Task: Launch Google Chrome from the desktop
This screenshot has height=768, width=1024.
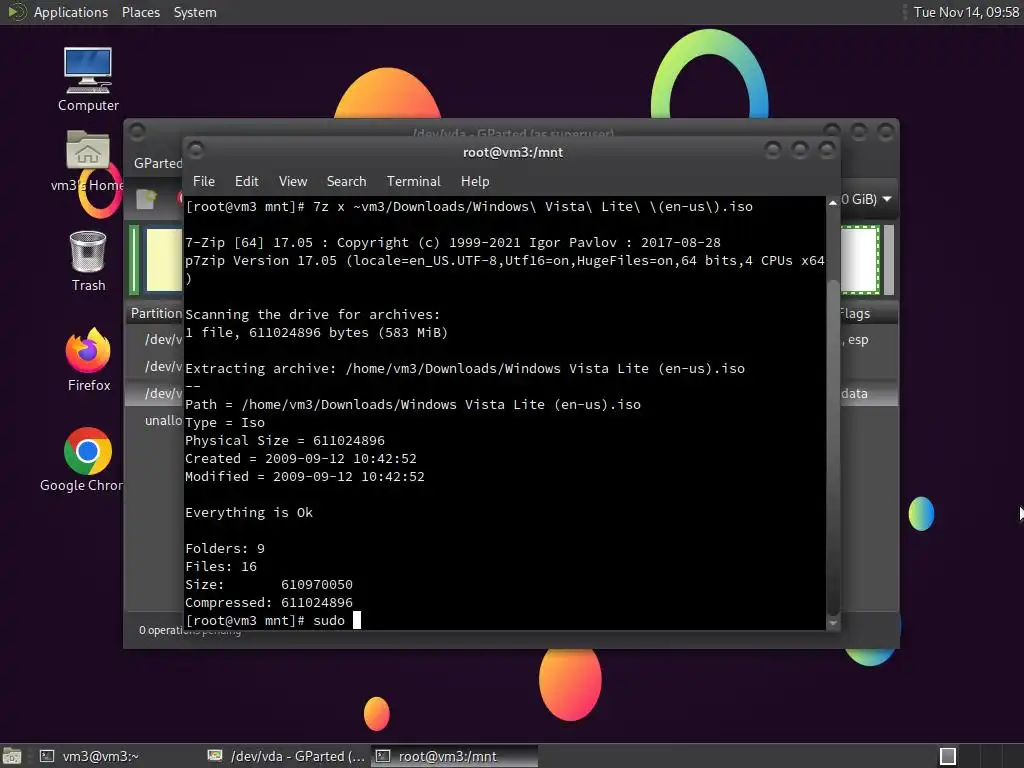Action: [x=87, y=459]
